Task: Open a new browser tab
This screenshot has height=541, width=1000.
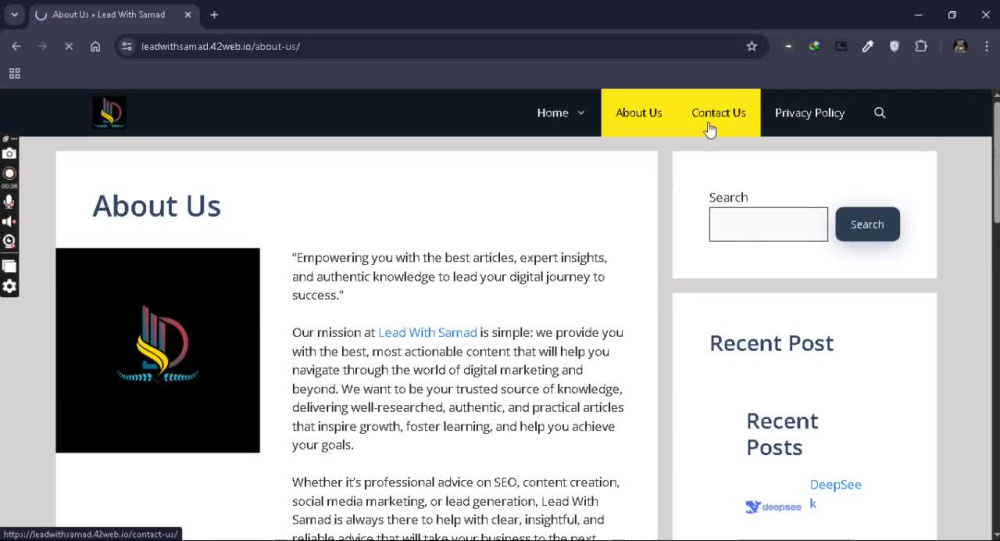Action: [x=214, y=14]
